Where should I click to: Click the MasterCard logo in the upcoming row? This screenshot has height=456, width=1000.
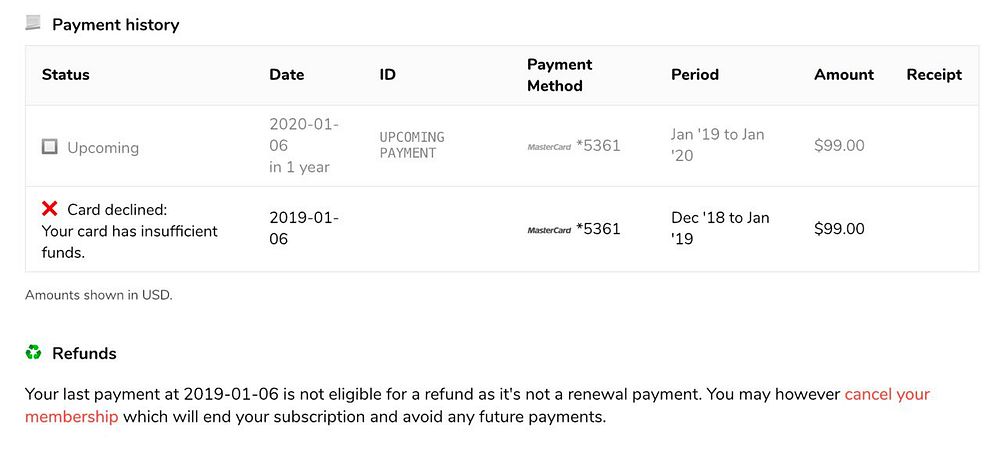coord(549,146)
